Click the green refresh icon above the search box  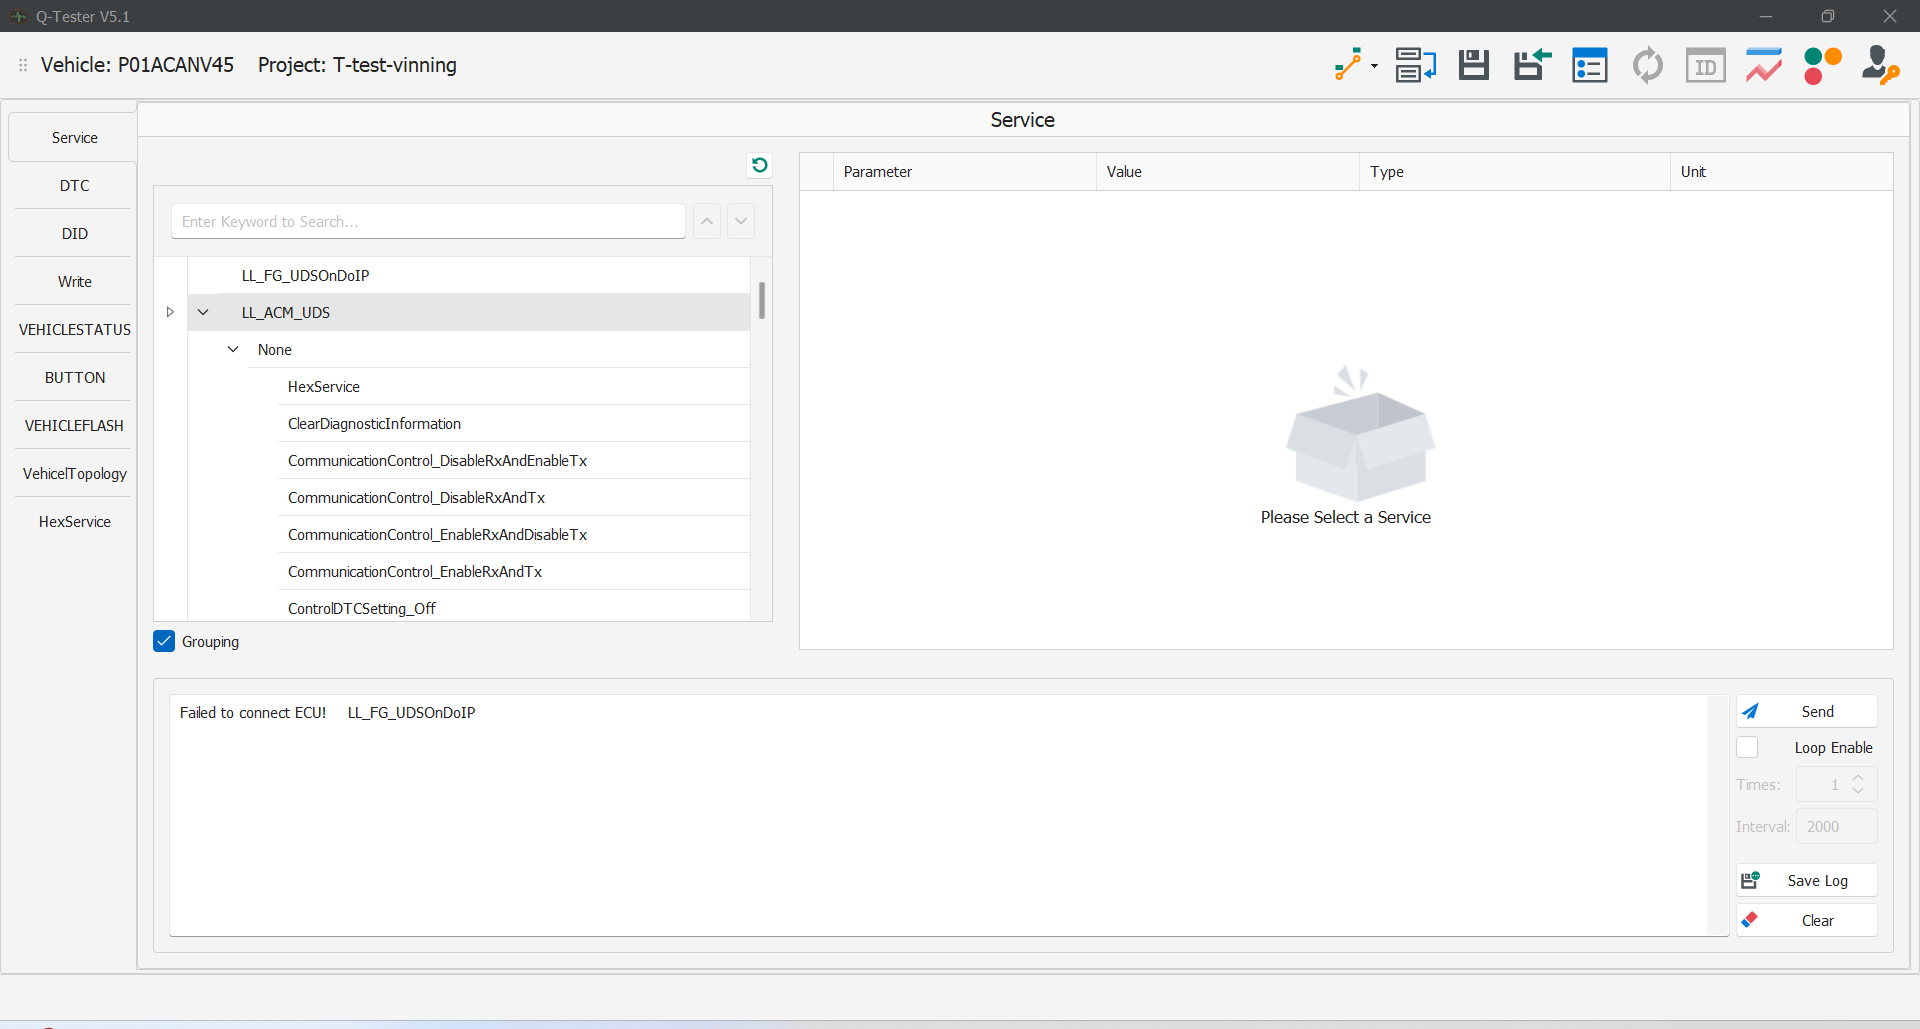click(x=760, y=165)
